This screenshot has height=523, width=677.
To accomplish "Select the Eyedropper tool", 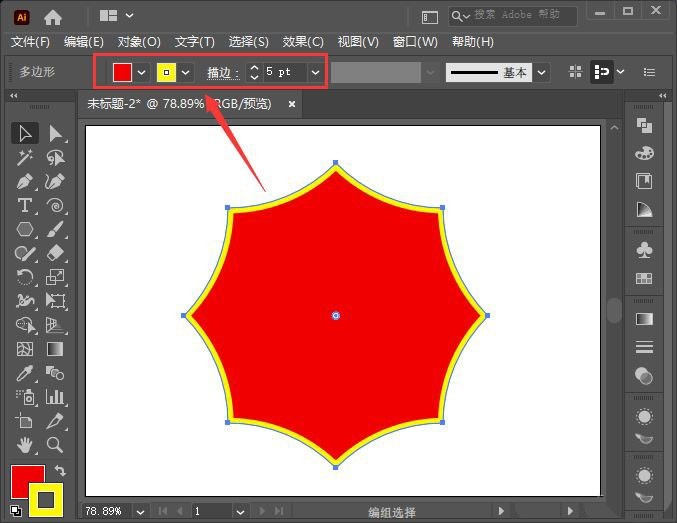I will tap(25, 373).
